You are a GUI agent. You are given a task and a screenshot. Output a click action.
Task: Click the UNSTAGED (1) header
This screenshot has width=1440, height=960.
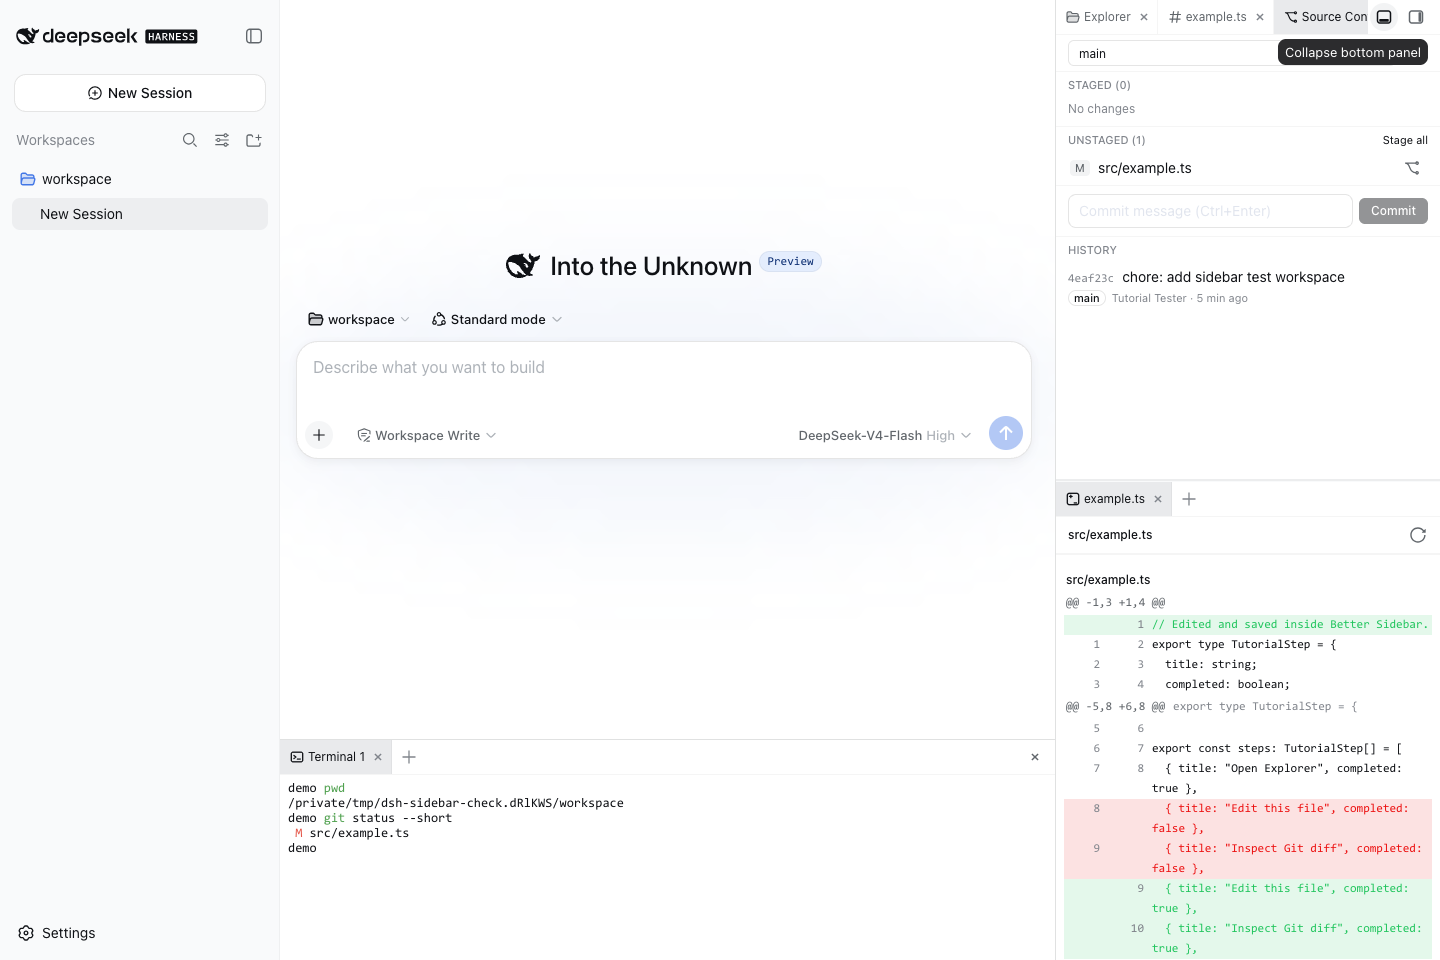[x=1107, y=140]
